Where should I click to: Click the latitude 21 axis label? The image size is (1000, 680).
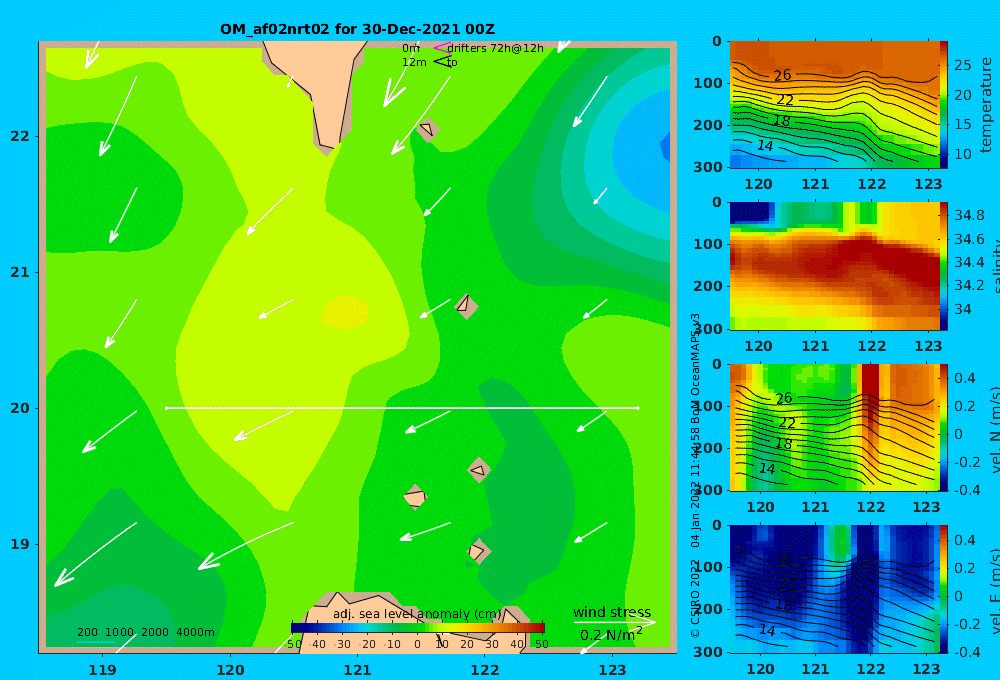(x=20, y=272)
